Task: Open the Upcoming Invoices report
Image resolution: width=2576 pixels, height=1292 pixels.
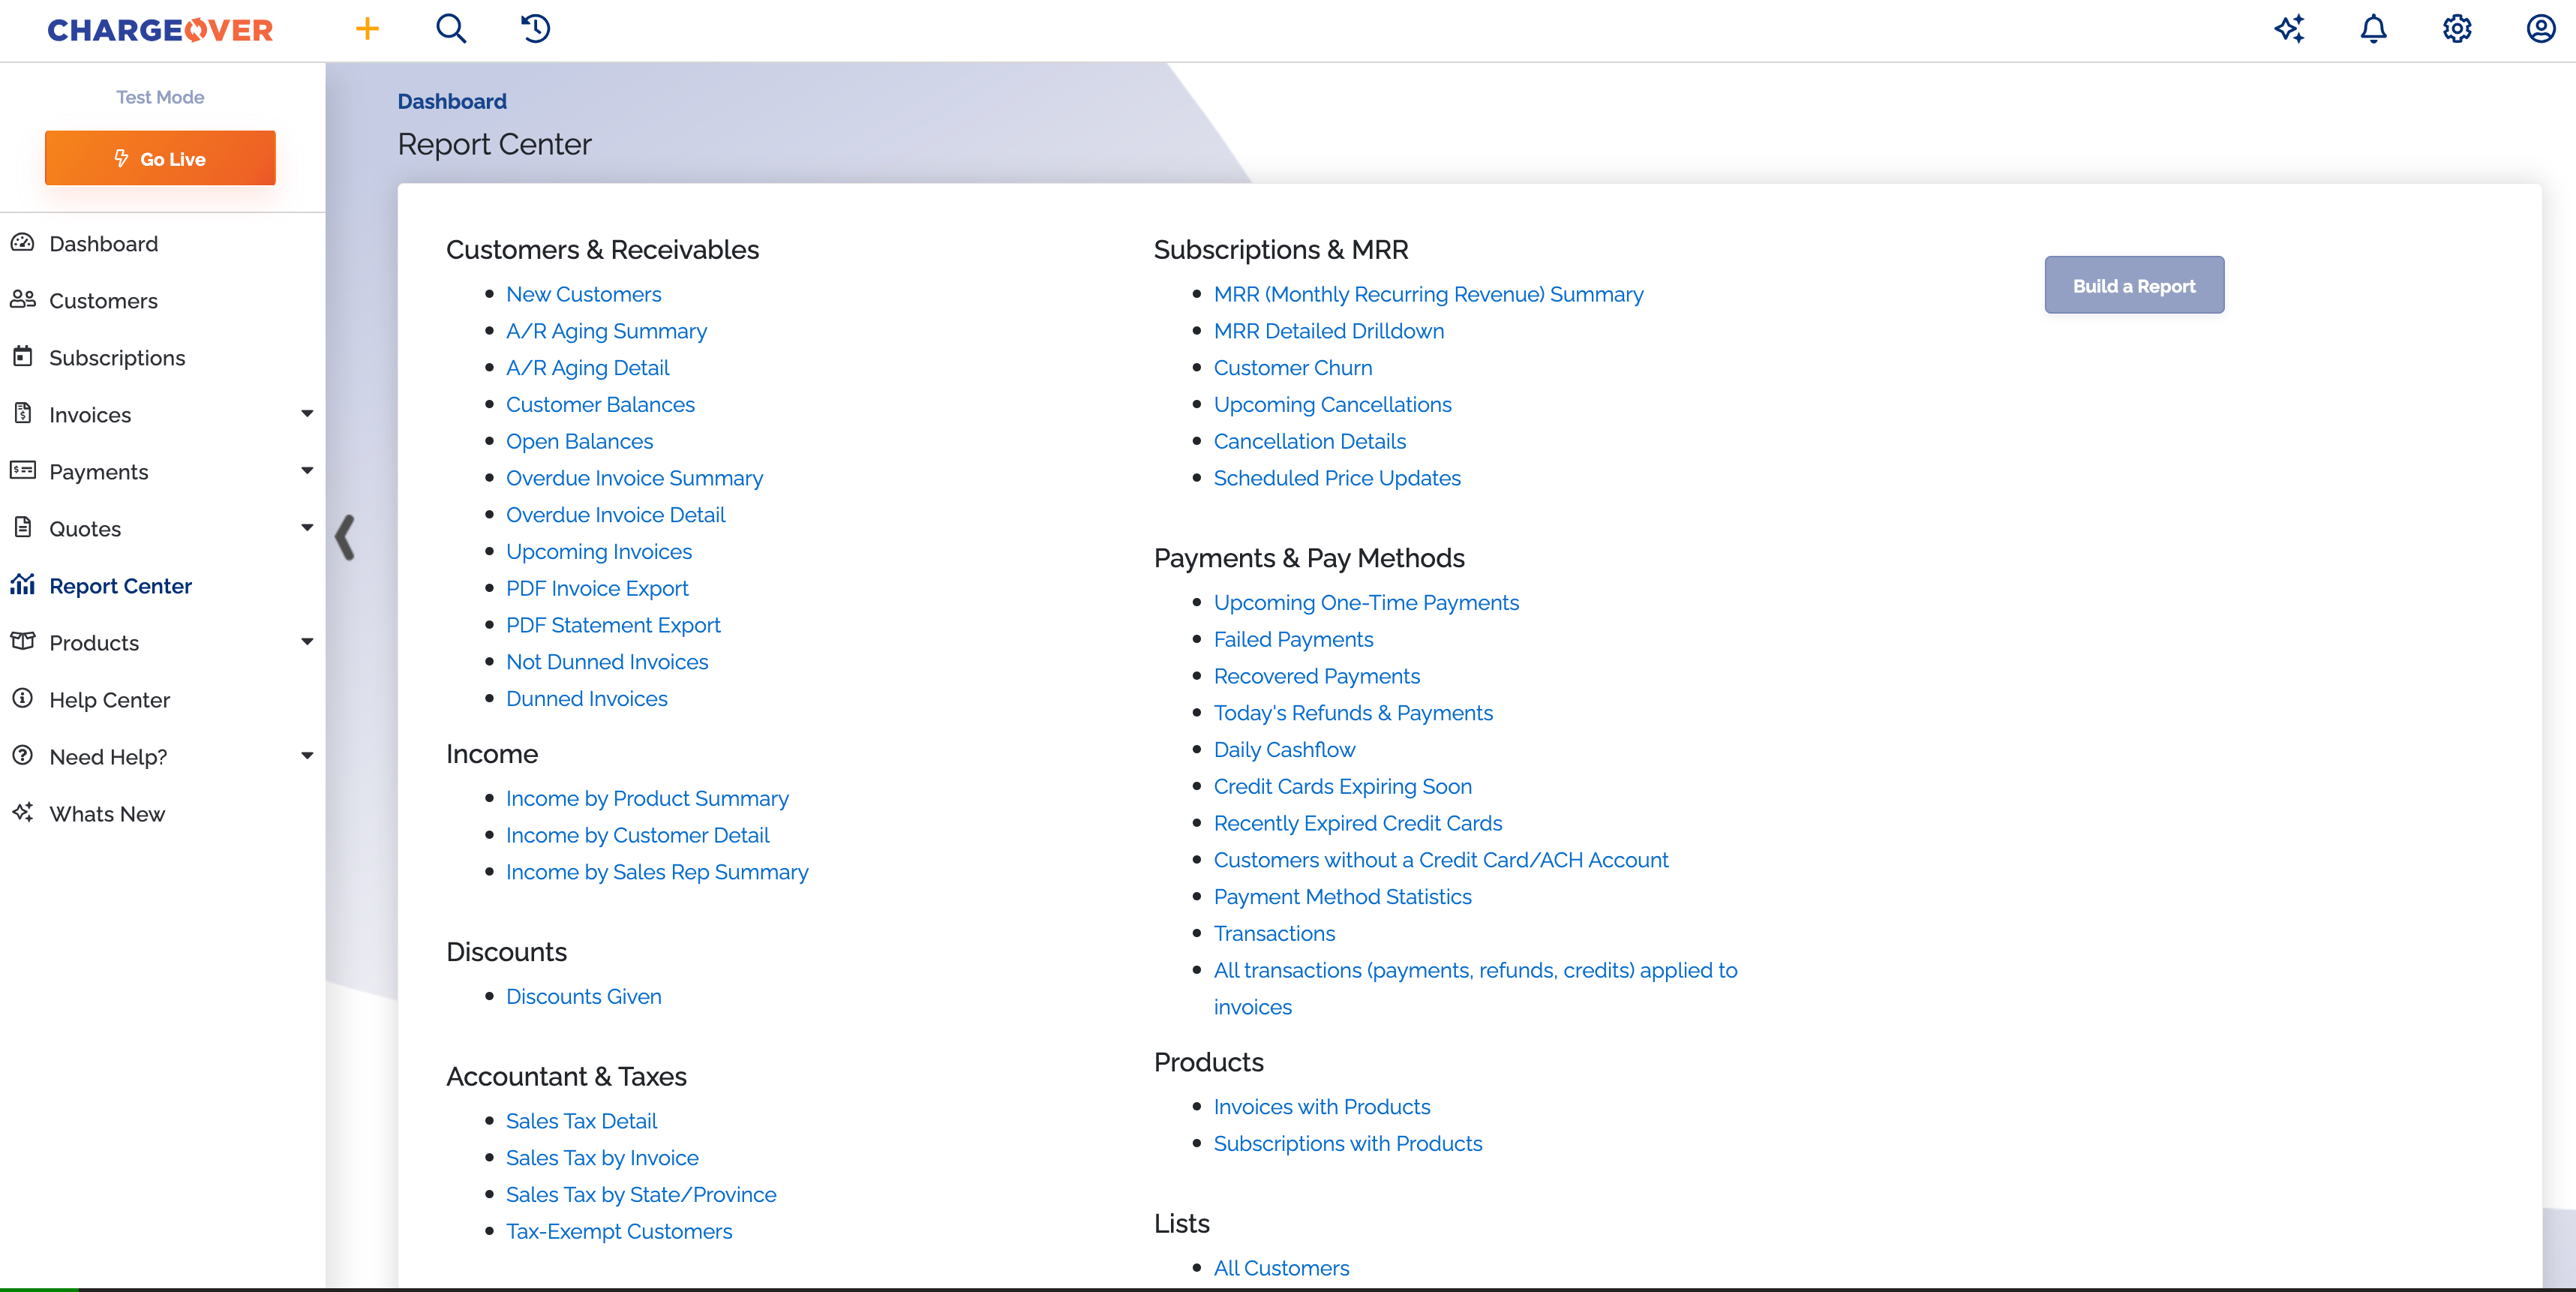Action: [599, 551]
